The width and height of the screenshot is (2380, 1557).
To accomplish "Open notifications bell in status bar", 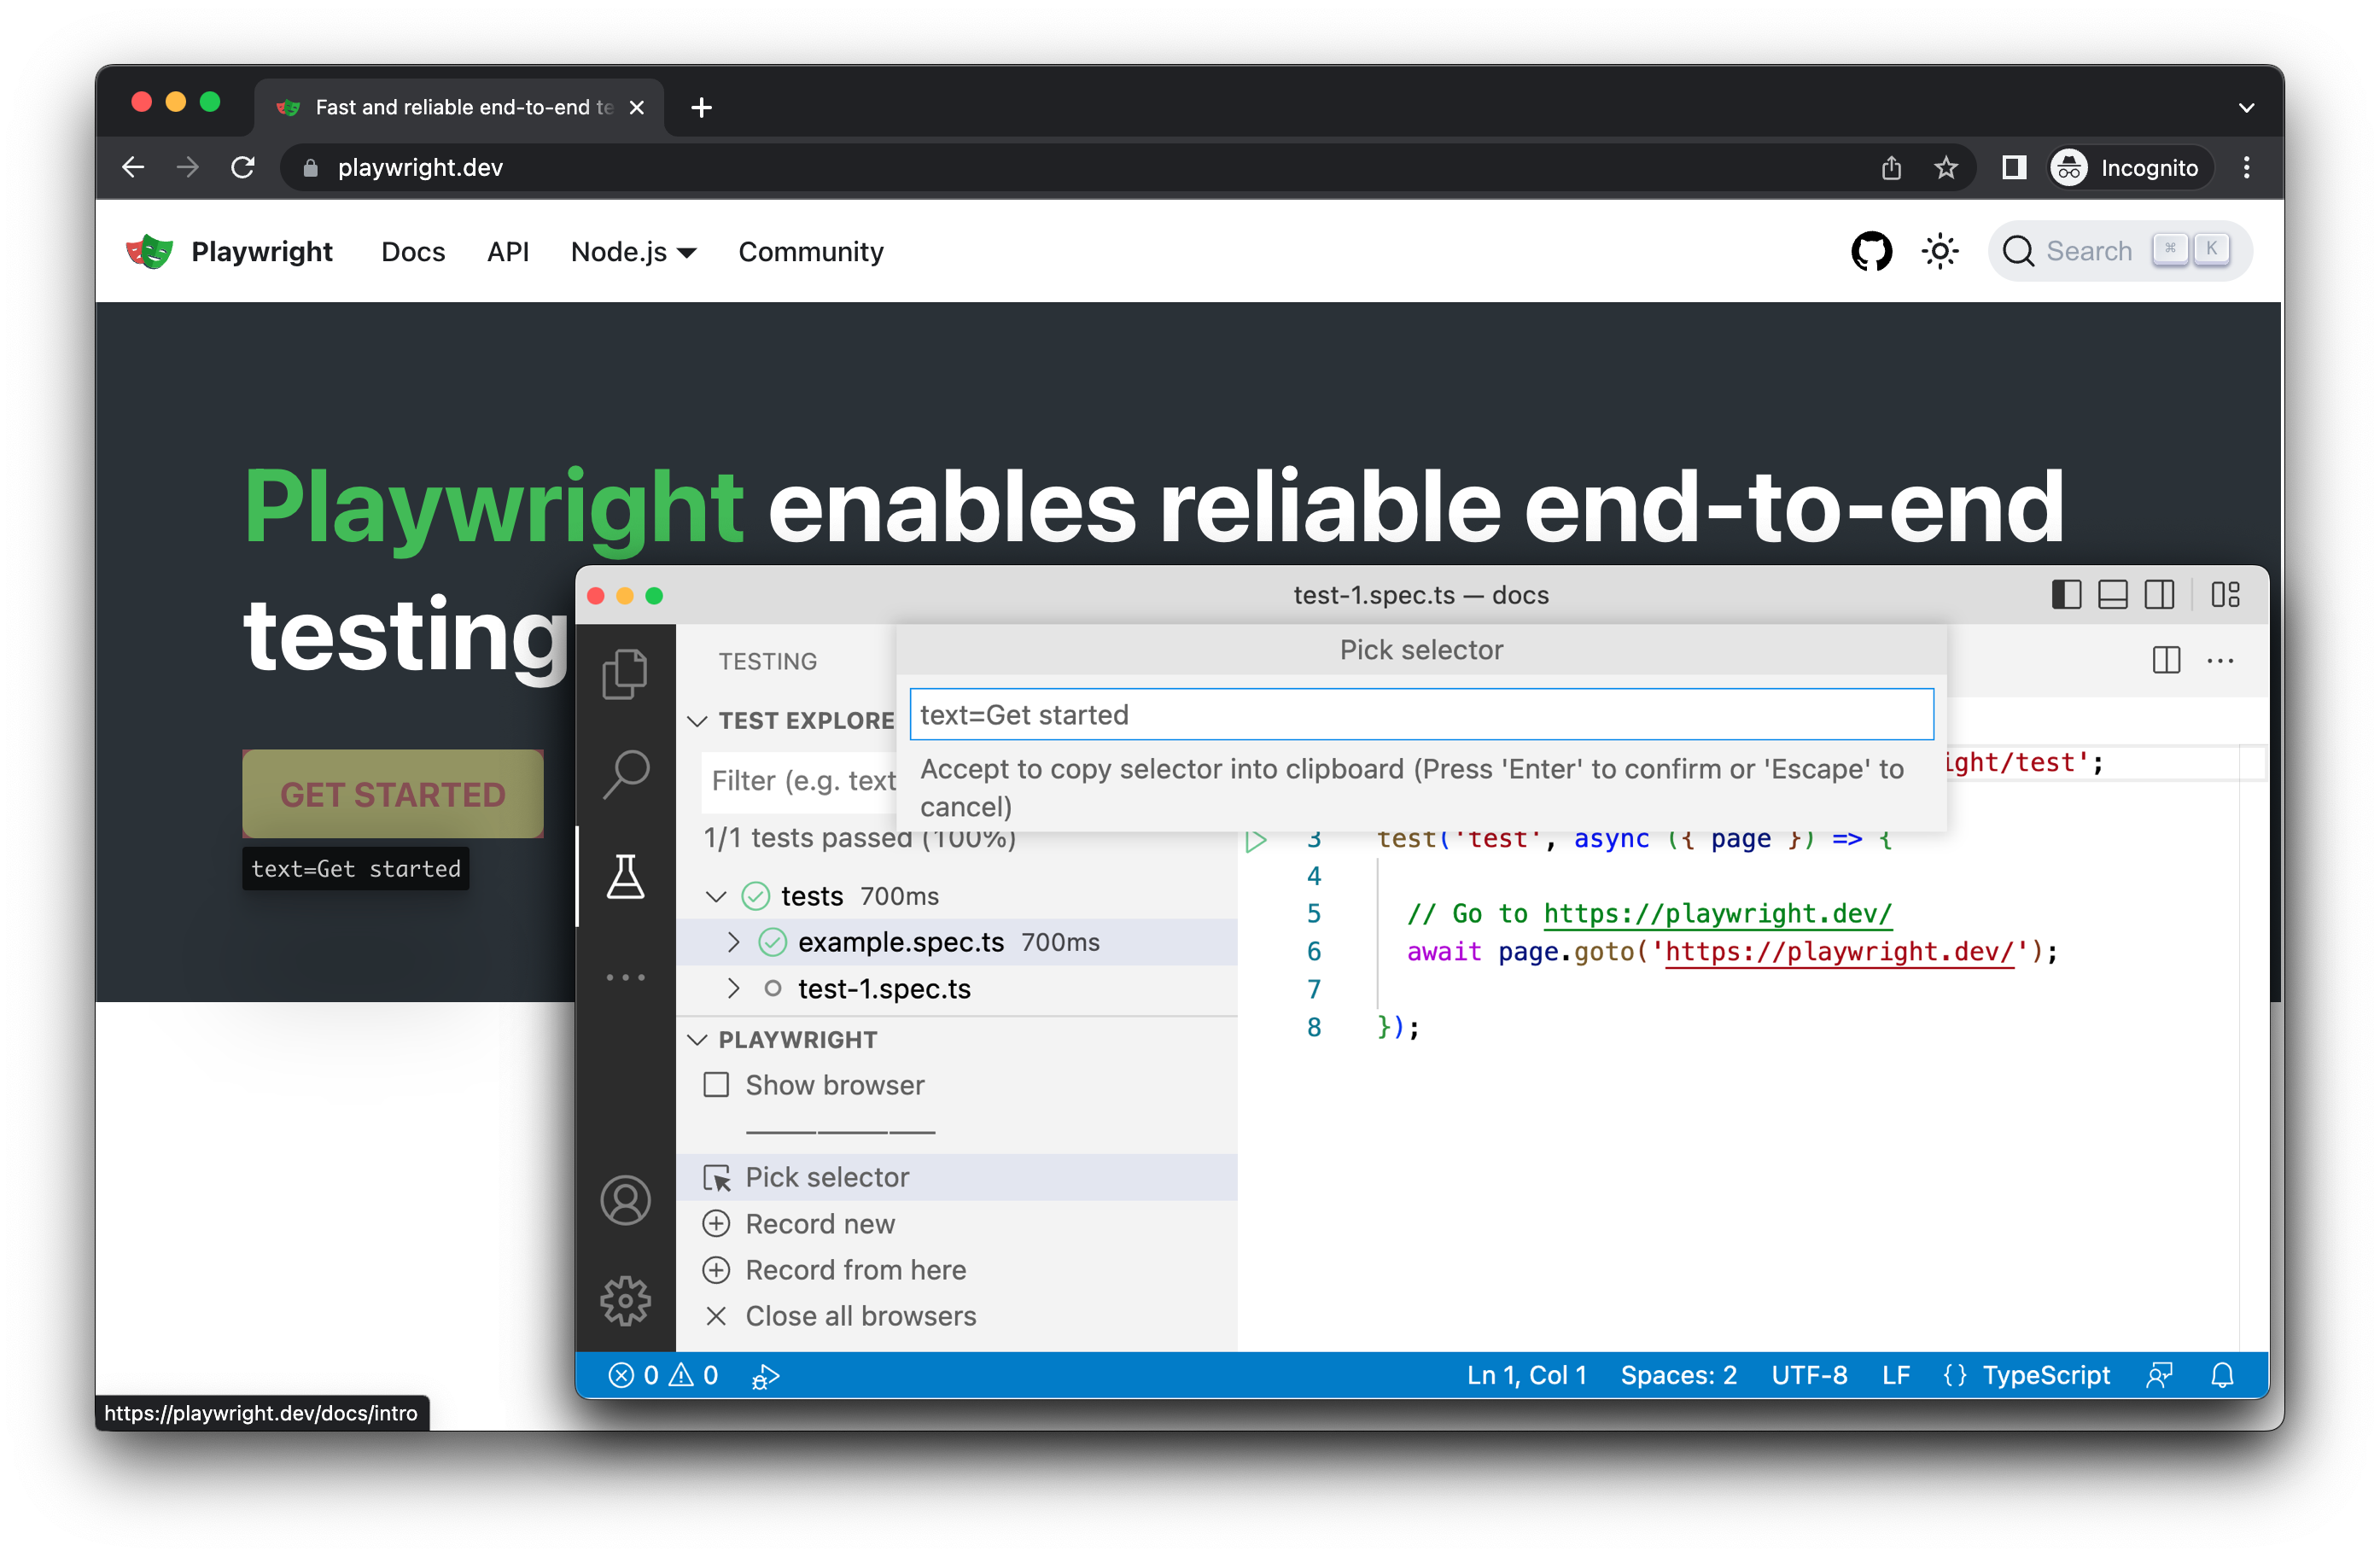I will tap(2222, 1375).
